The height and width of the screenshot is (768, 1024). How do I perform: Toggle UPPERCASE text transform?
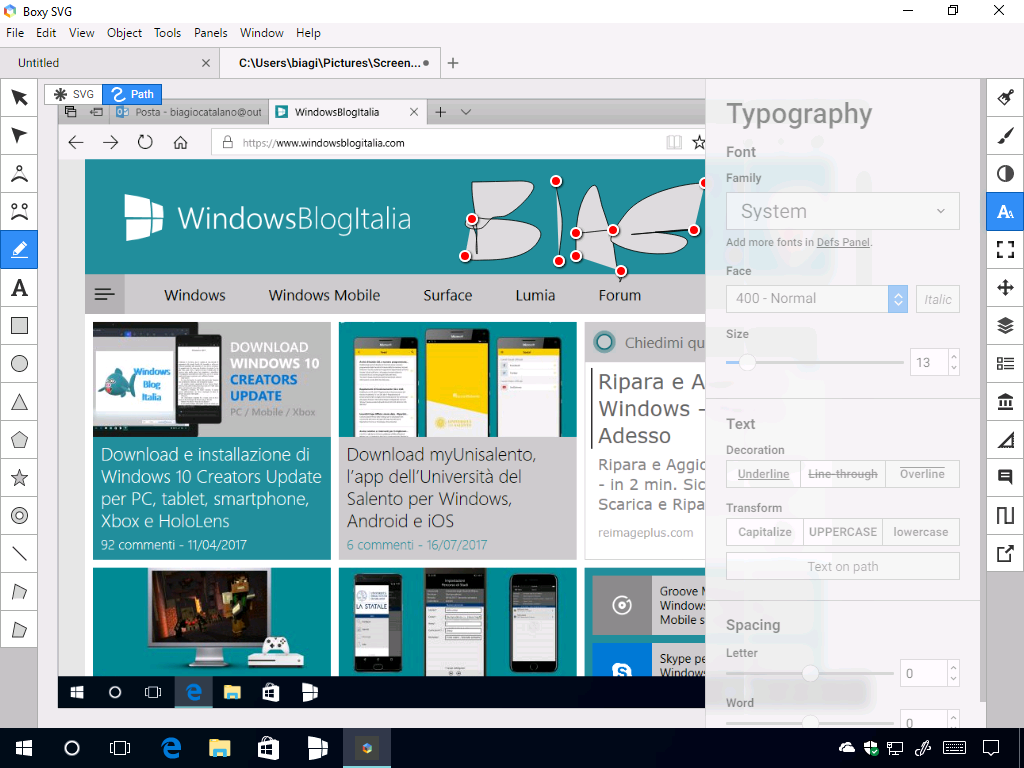click(x=842, y=532)
